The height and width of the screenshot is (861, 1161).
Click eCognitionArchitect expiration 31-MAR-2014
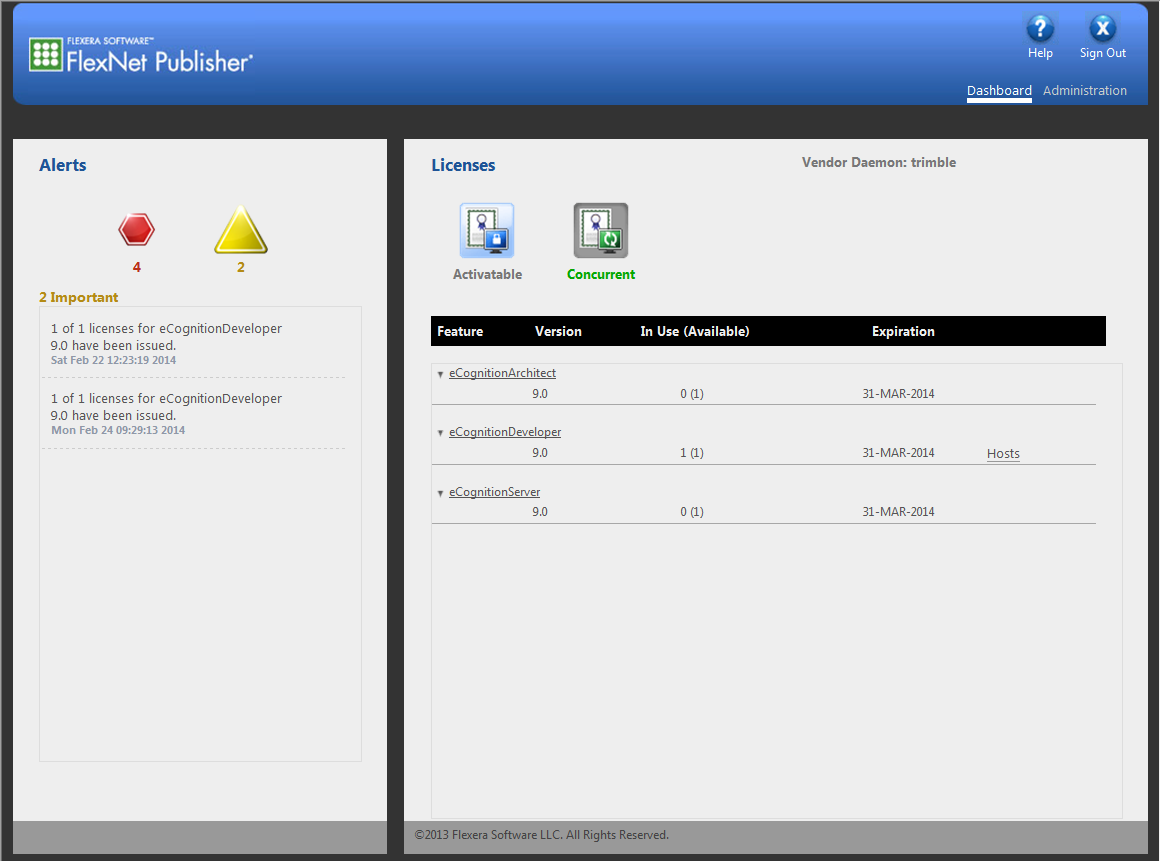[x=898, y=394]
